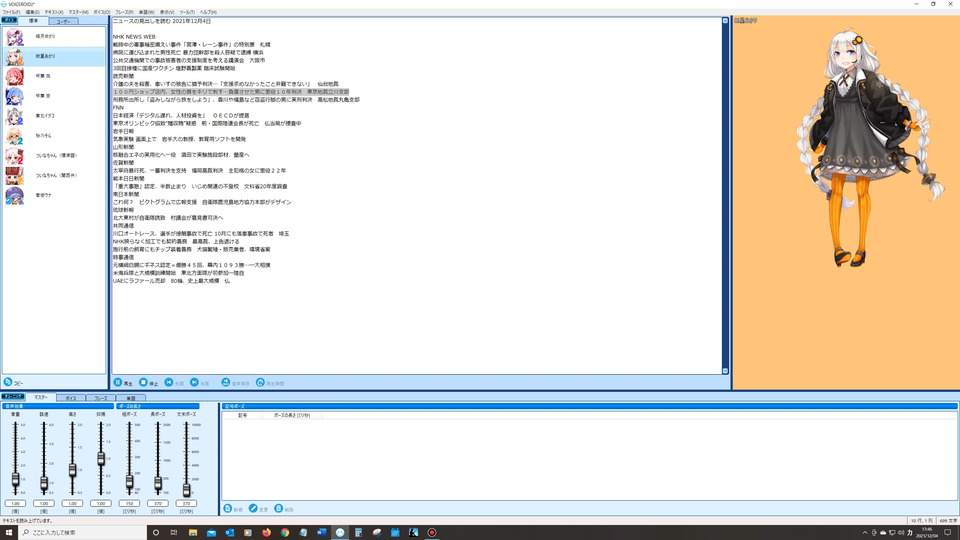Open the ツール menu
This screenshot has width=960, height=540.
tap(187, 12)
